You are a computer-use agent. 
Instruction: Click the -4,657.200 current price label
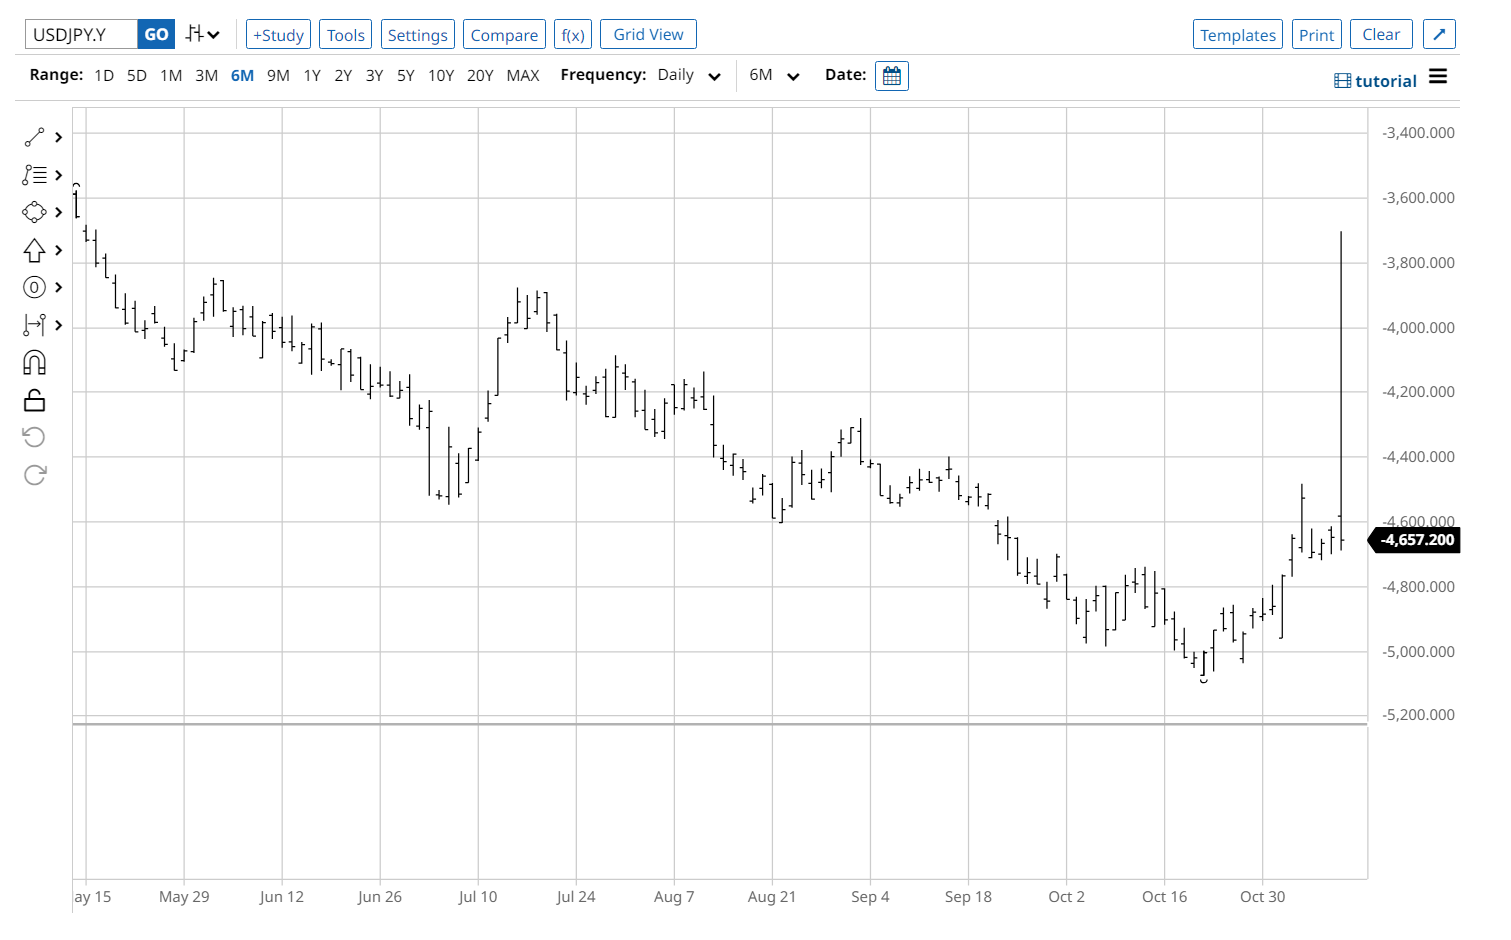1414,540
